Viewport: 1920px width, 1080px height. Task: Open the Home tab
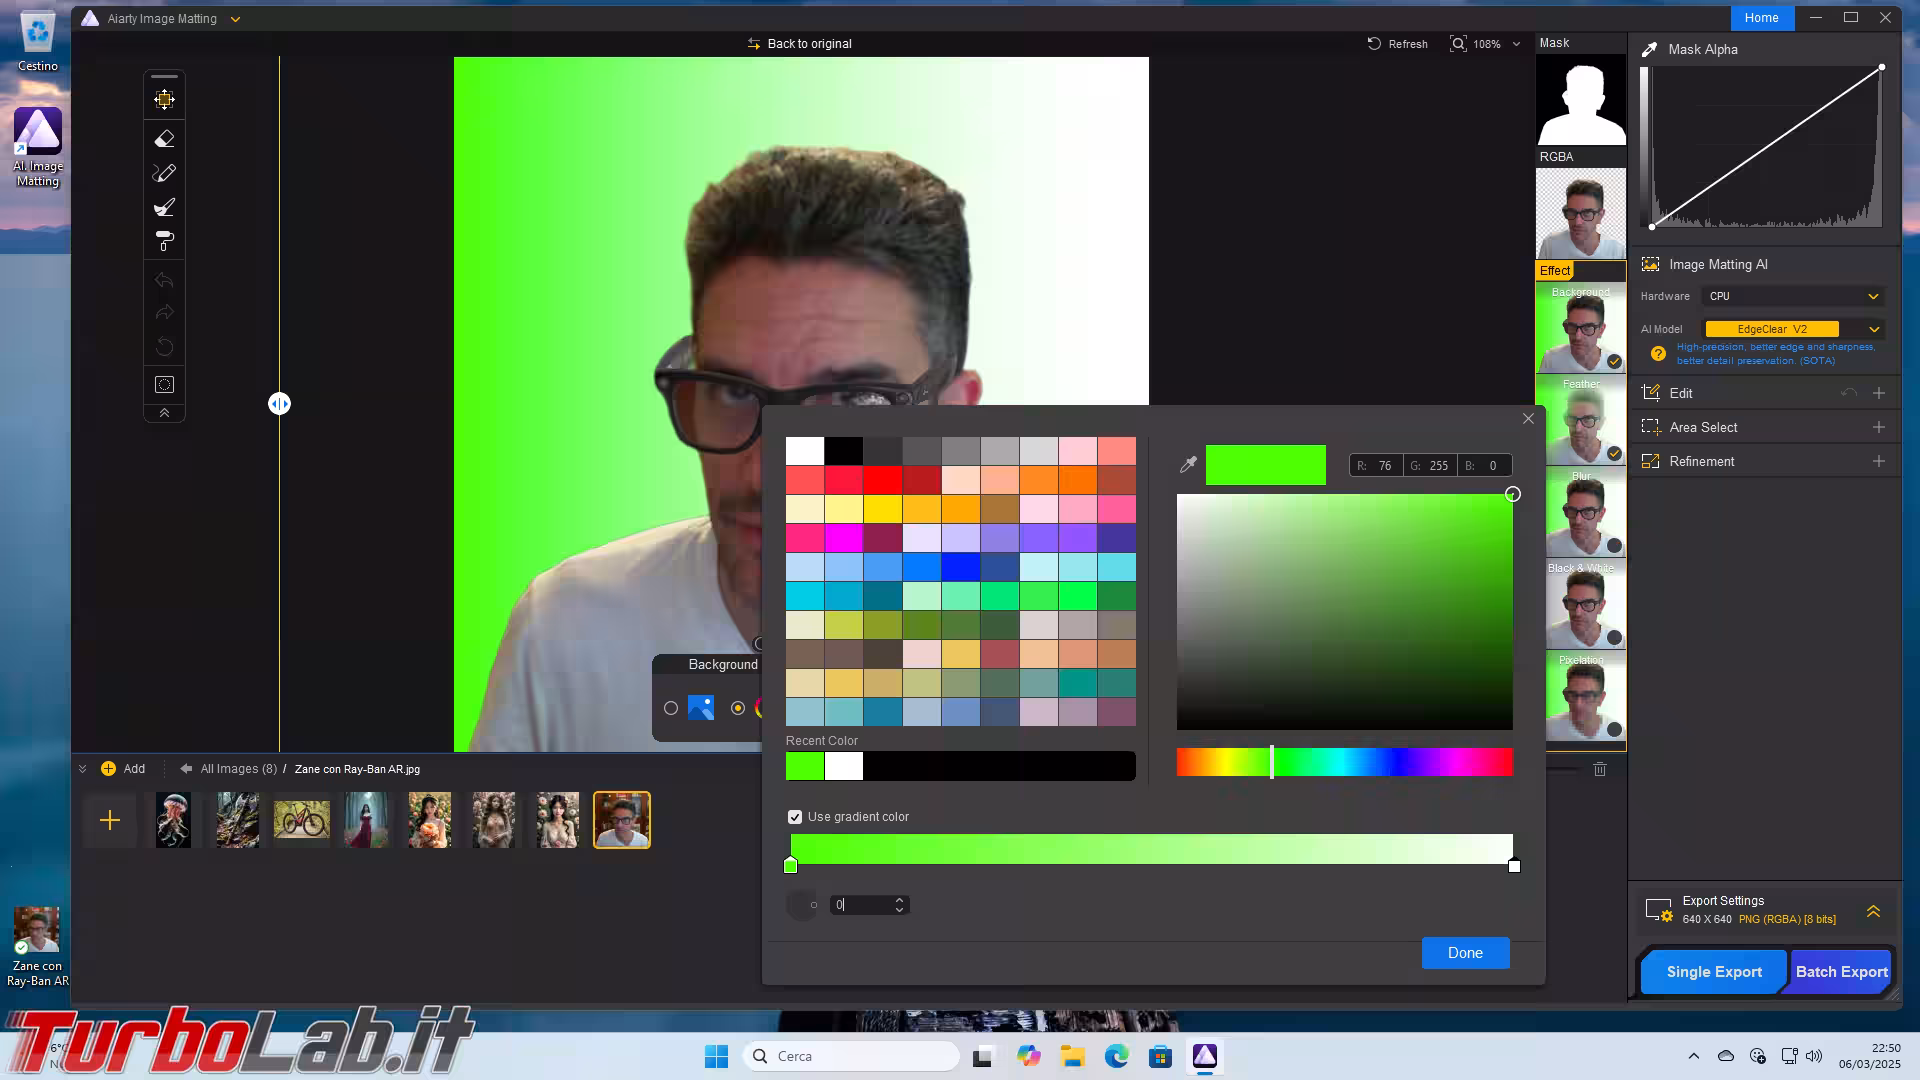[x=1761, y=18]
